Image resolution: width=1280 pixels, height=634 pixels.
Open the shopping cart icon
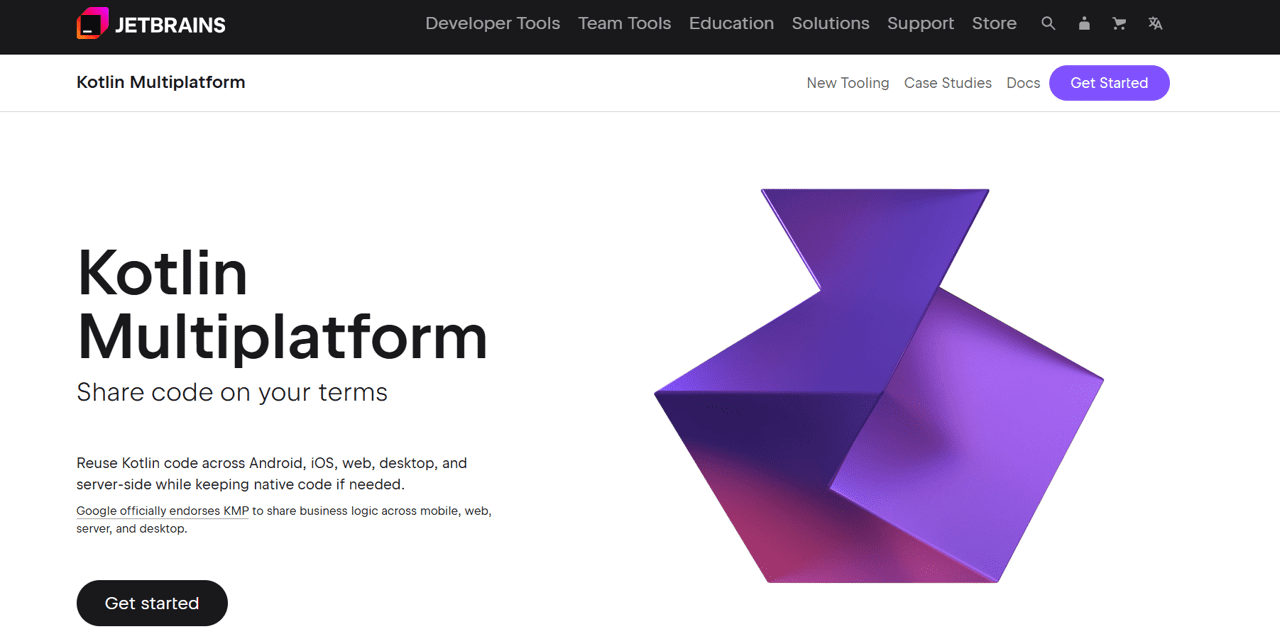(x=1119, y=23)
